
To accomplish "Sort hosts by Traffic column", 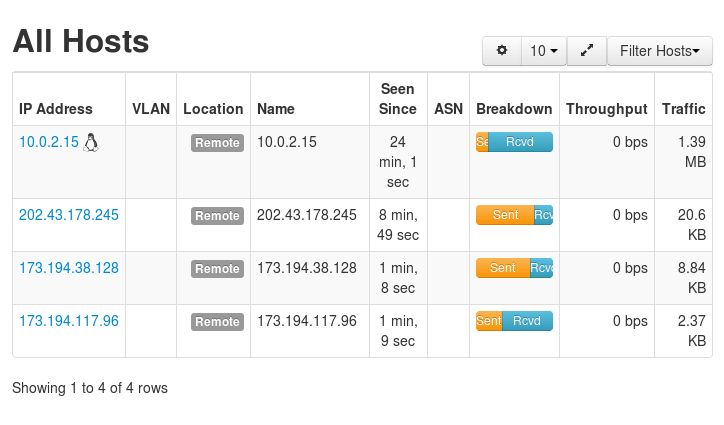I will click(684, 109).
